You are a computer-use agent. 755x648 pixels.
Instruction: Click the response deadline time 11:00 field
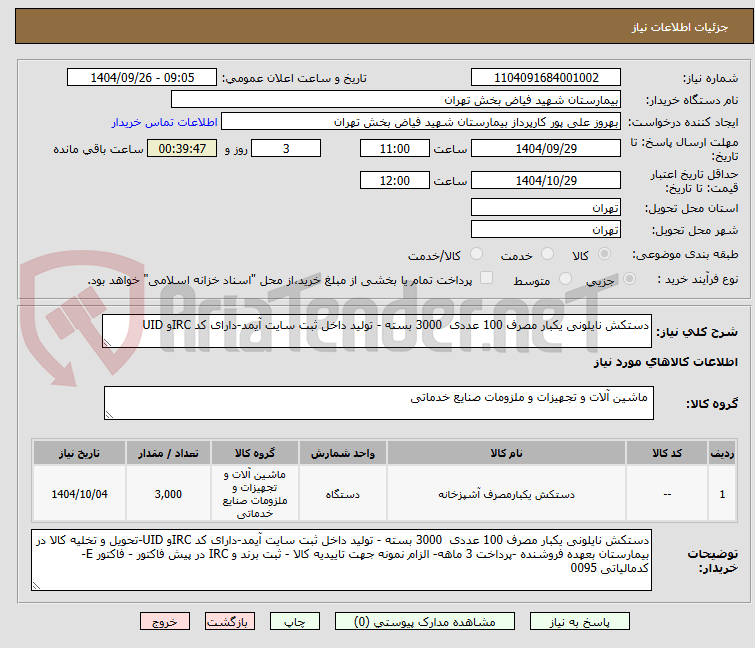[x=394, y=148]
